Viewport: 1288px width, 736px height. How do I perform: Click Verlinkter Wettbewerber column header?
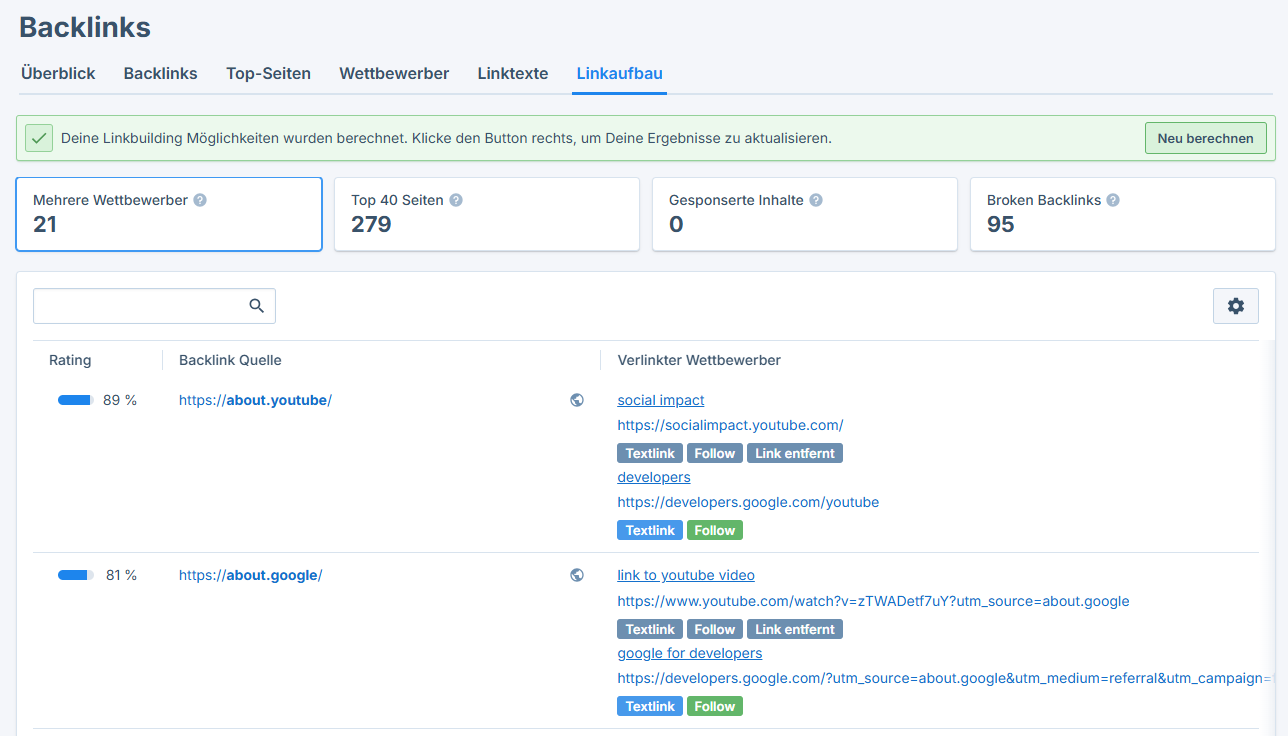[x=699, y=360]
